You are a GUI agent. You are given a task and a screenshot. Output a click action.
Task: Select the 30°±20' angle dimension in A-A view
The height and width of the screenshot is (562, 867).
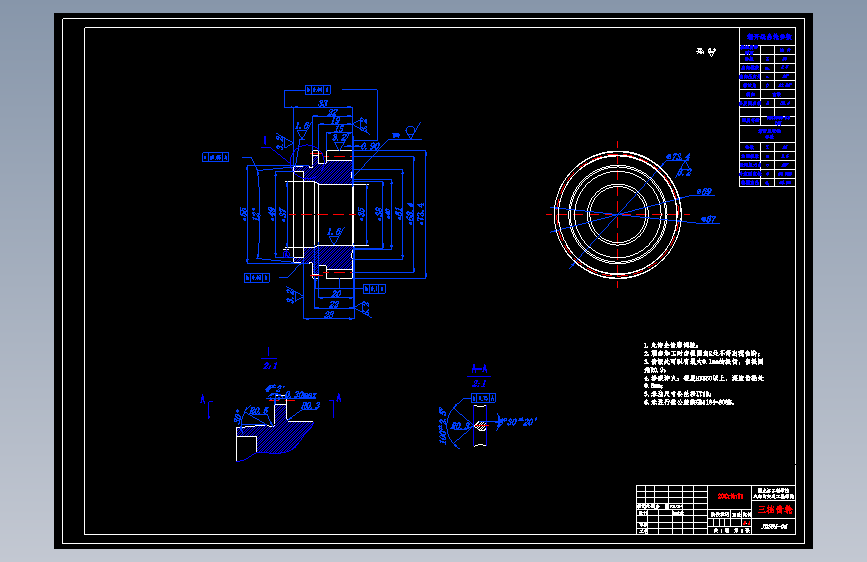pyautogui.click(x=520, y=422)
